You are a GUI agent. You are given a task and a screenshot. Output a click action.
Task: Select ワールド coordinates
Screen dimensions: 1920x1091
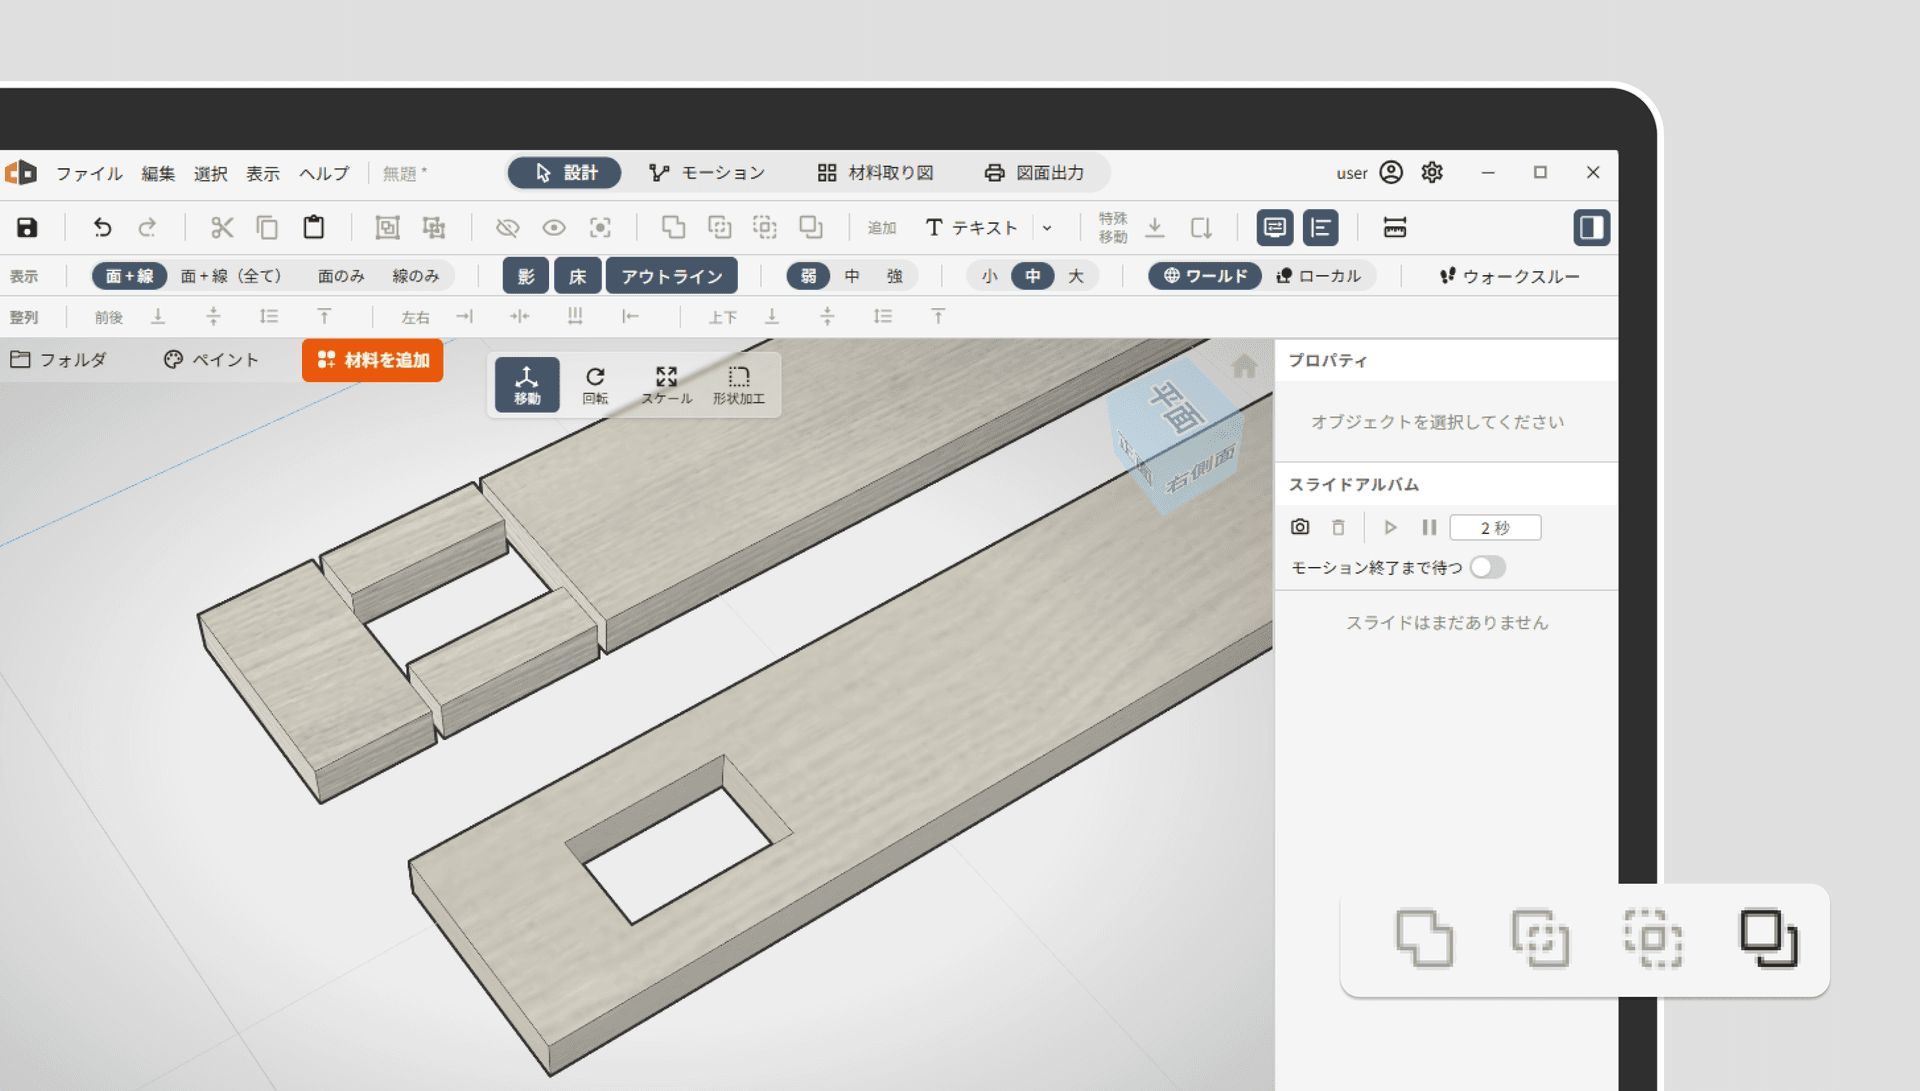point(1205,276)
